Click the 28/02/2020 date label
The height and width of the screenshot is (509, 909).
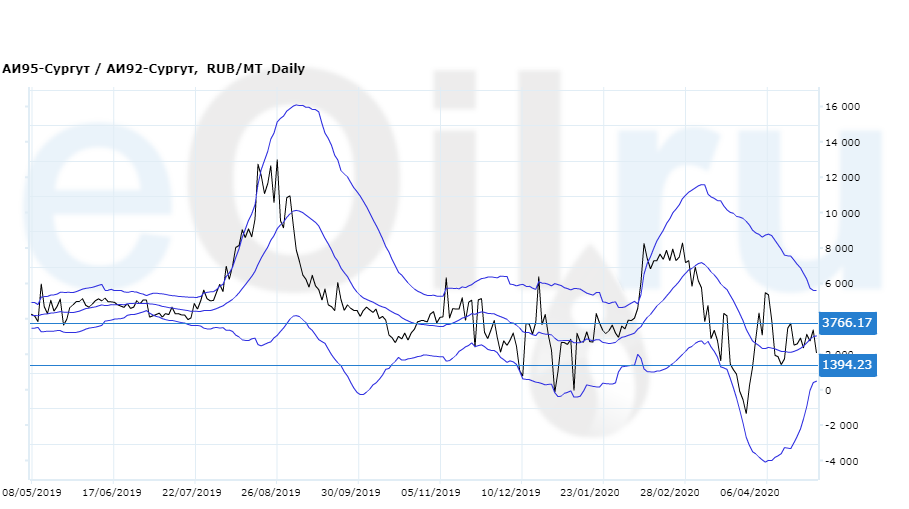coord(670,493)
